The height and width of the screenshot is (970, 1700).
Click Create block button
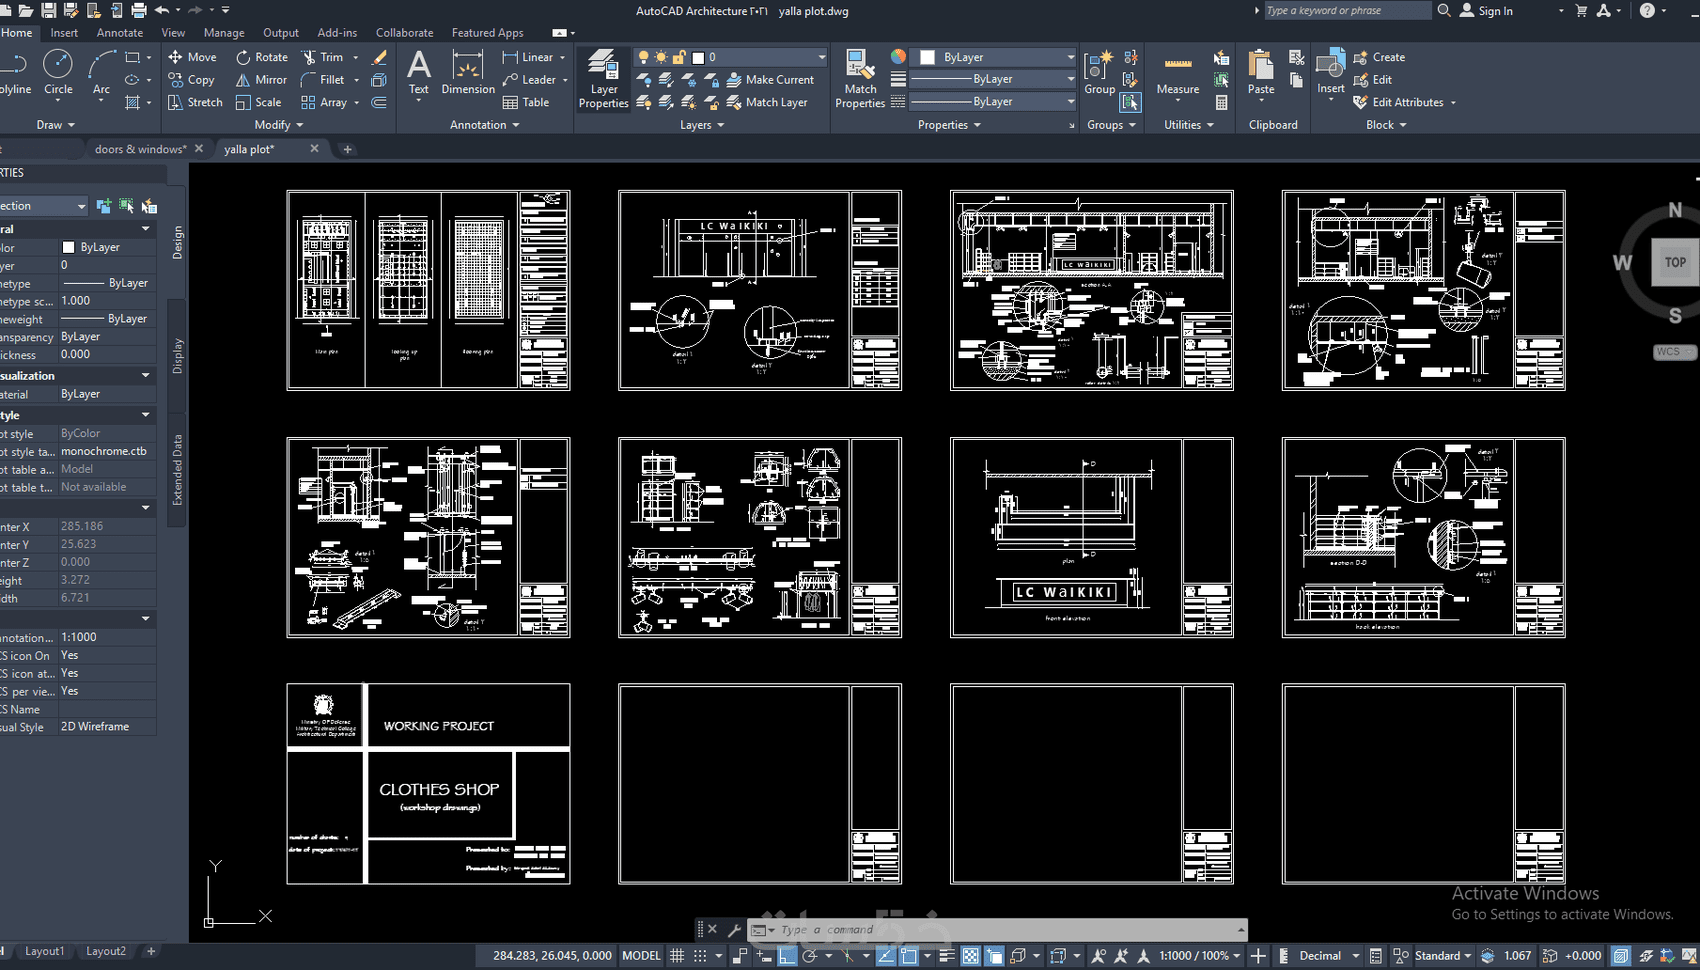1379,57
